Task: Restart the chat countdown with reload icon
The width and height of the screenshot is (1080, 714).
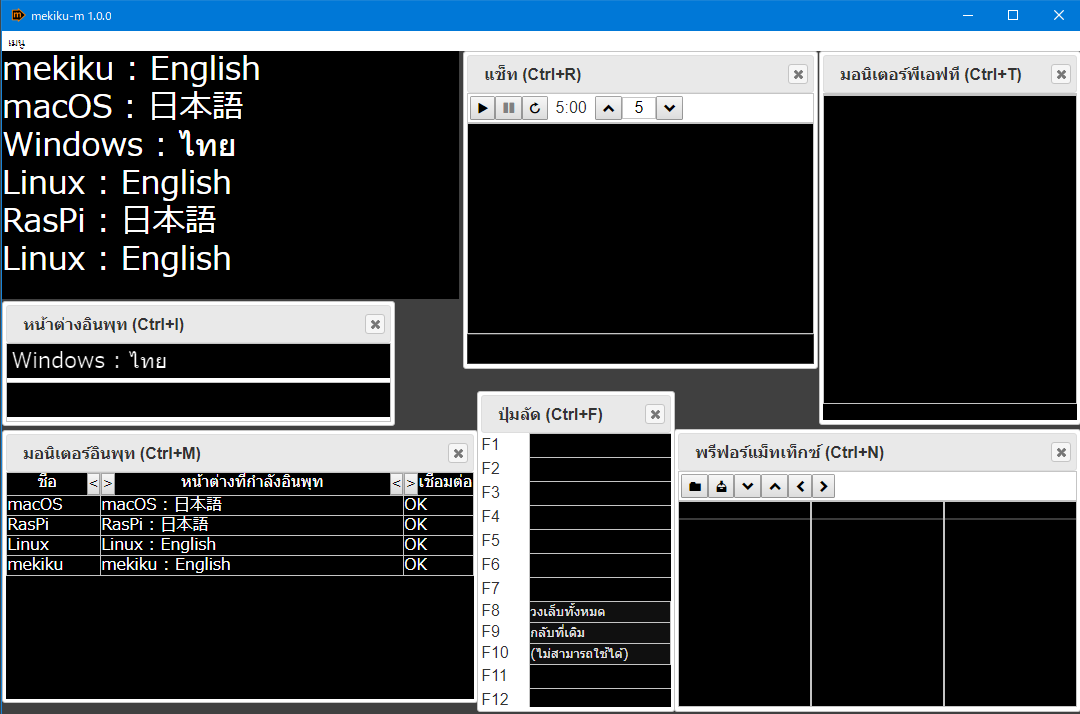Action: coord(534,107)
